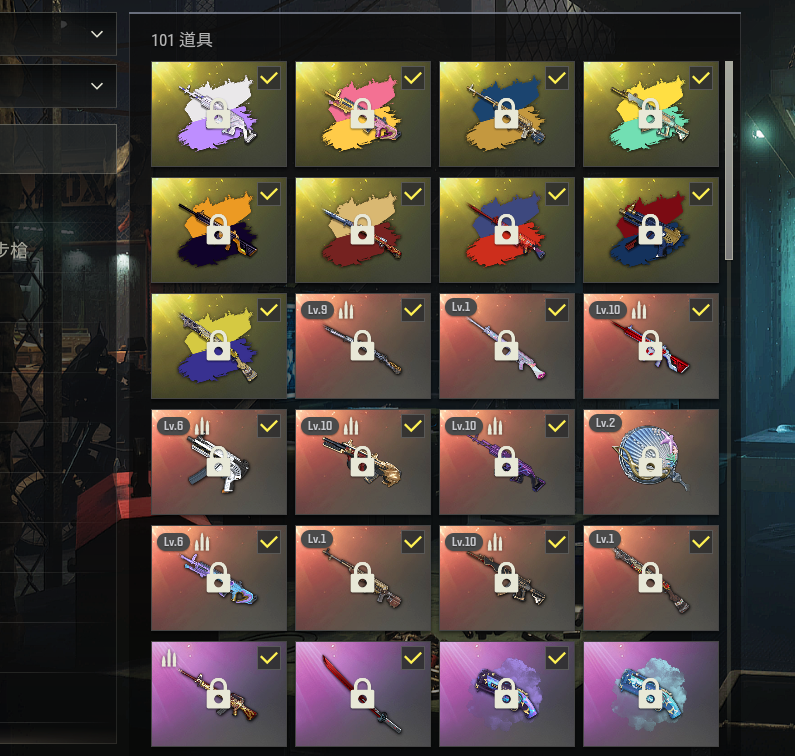Choose the Lv.9 dark rifle blueprint

coord(363,346)
